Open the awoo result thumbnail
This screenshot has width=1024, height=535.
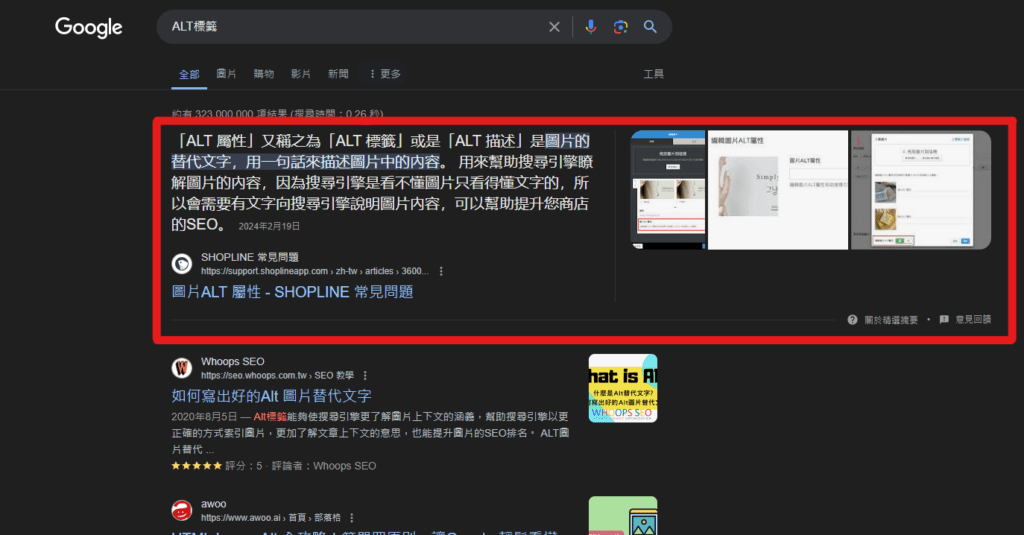coord(623,515)
